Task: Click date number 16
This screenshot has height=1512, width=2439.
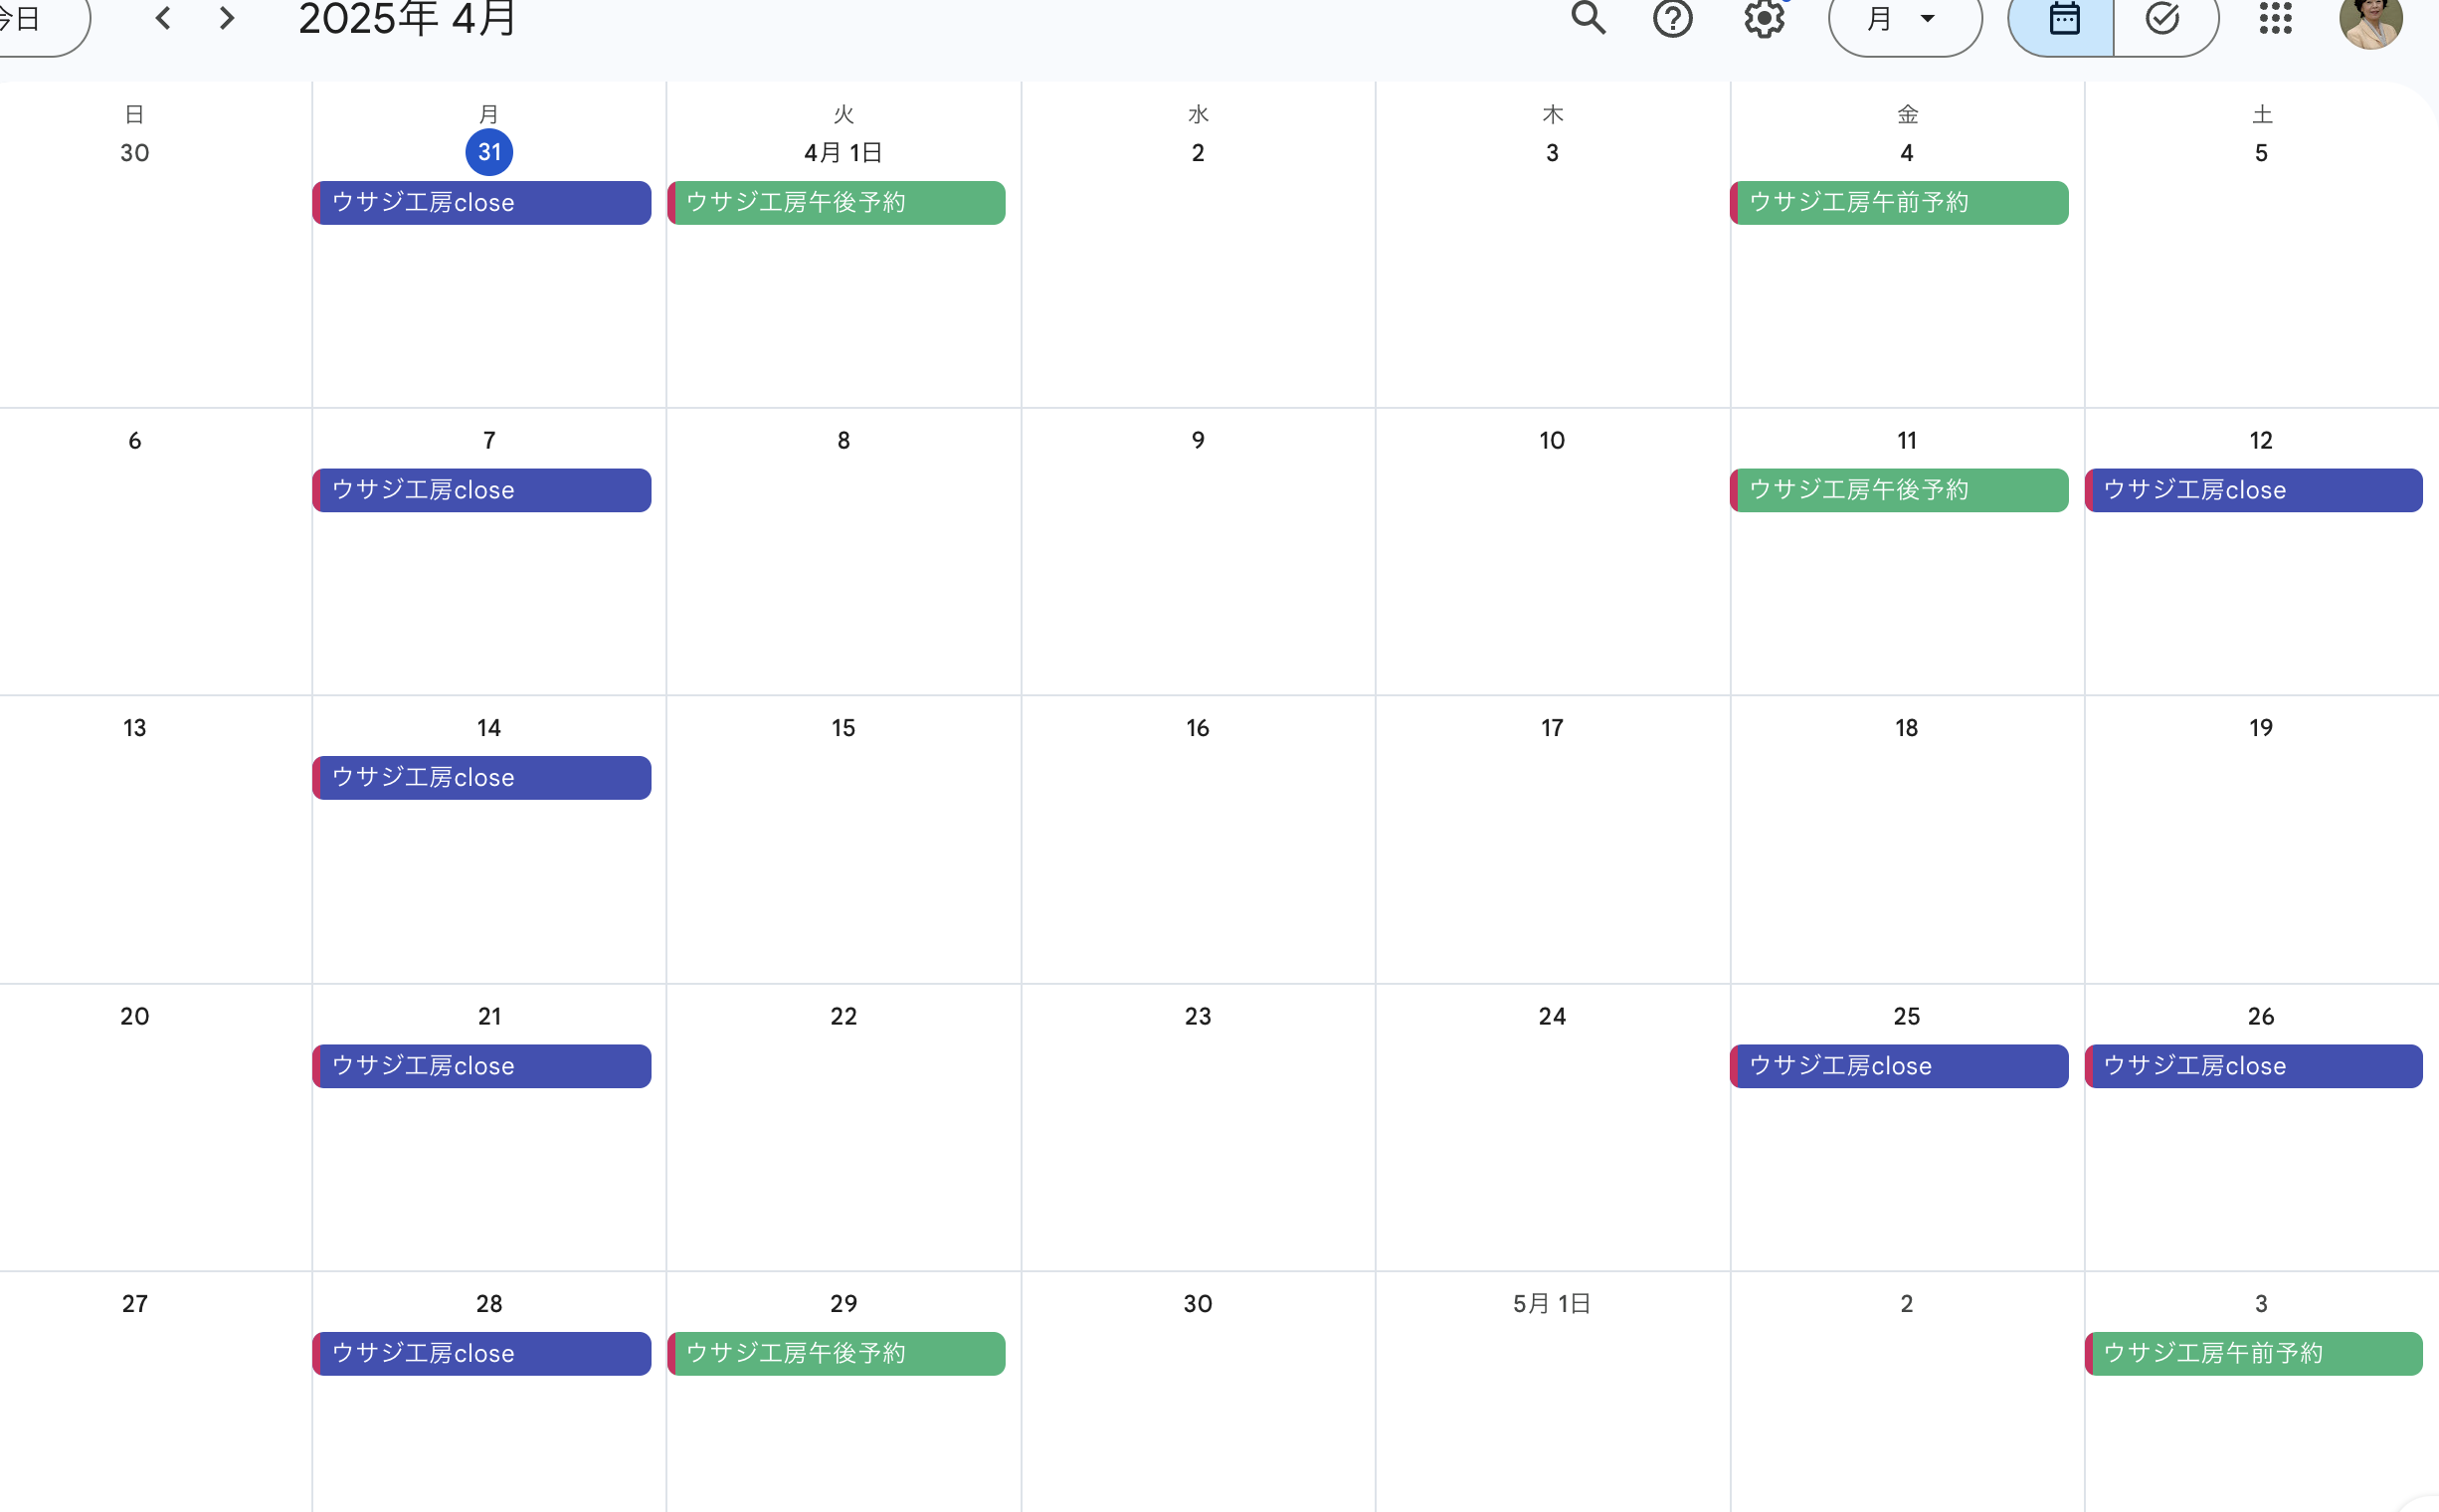Action: (x=1197, y=728)
